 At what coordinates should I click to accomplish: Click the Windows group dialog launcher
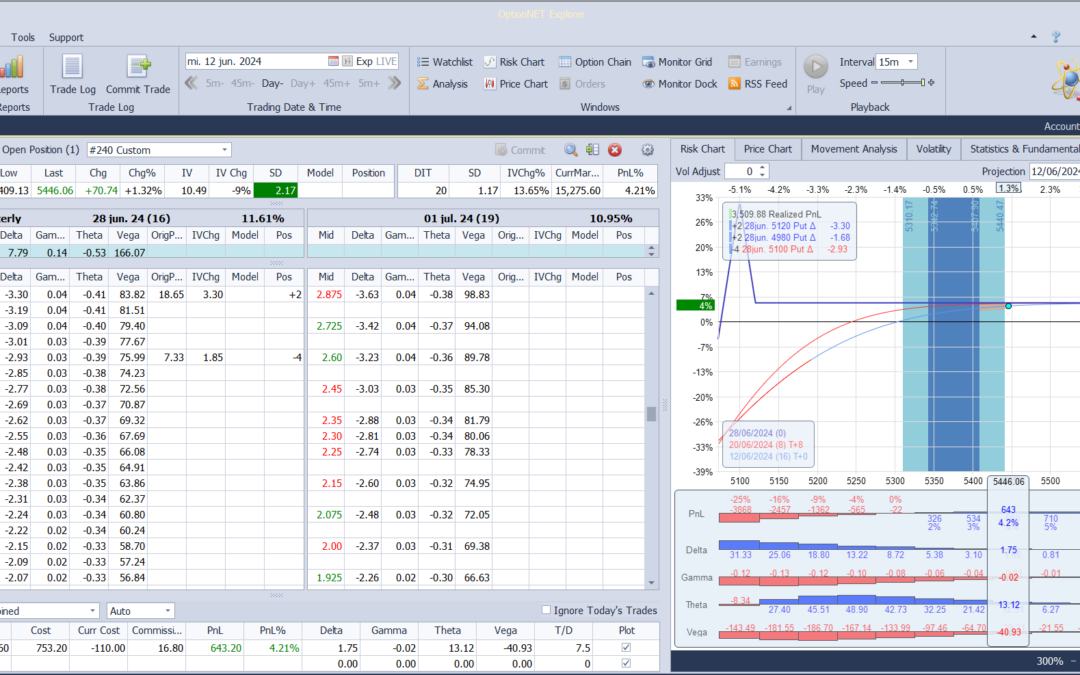tap(789, 108)
